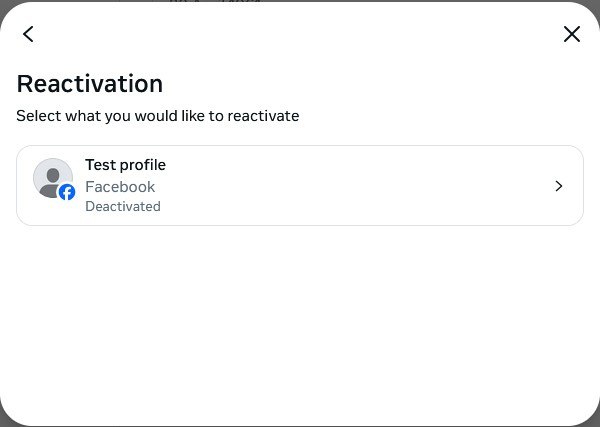Click the Facebook label under Test profile

point(120,187)
